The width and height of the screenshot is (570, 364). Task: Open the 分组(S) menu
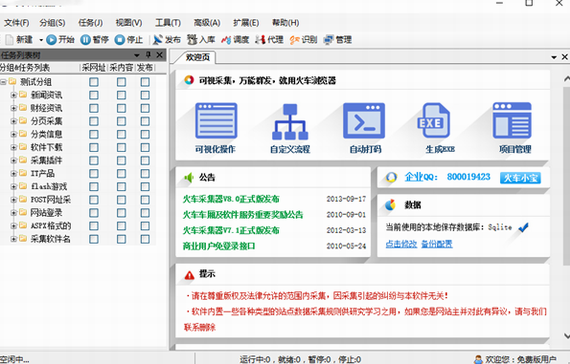(x=52, y=23)
